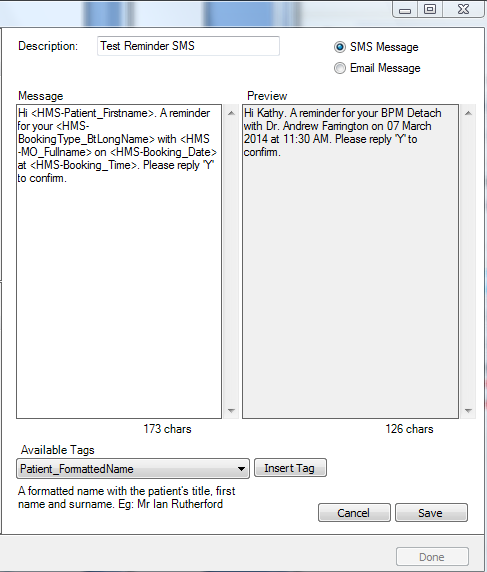Click the Message scrollbar down arrow
This screenshot has height=572, width=487.
click(x=231, y=410)
